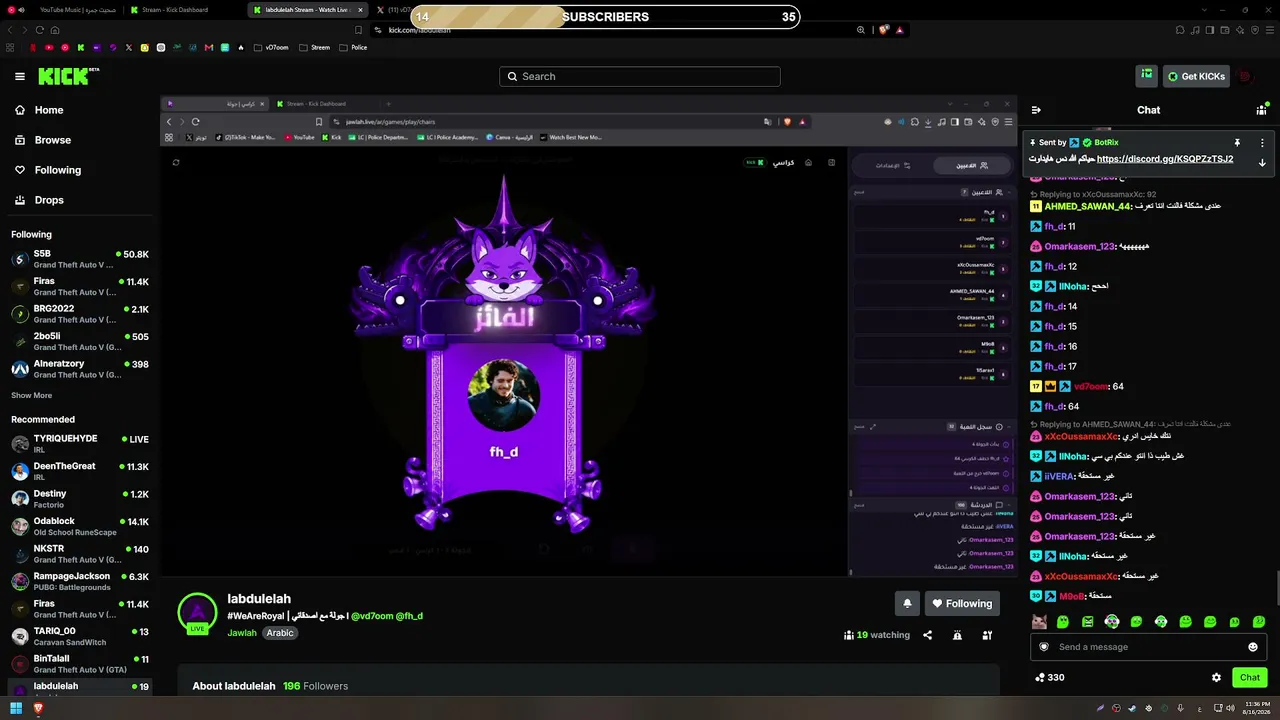This screenshot has height=720, width=1280.
Task: Open the Kick hamburger menu
Action: click(20, 76)
